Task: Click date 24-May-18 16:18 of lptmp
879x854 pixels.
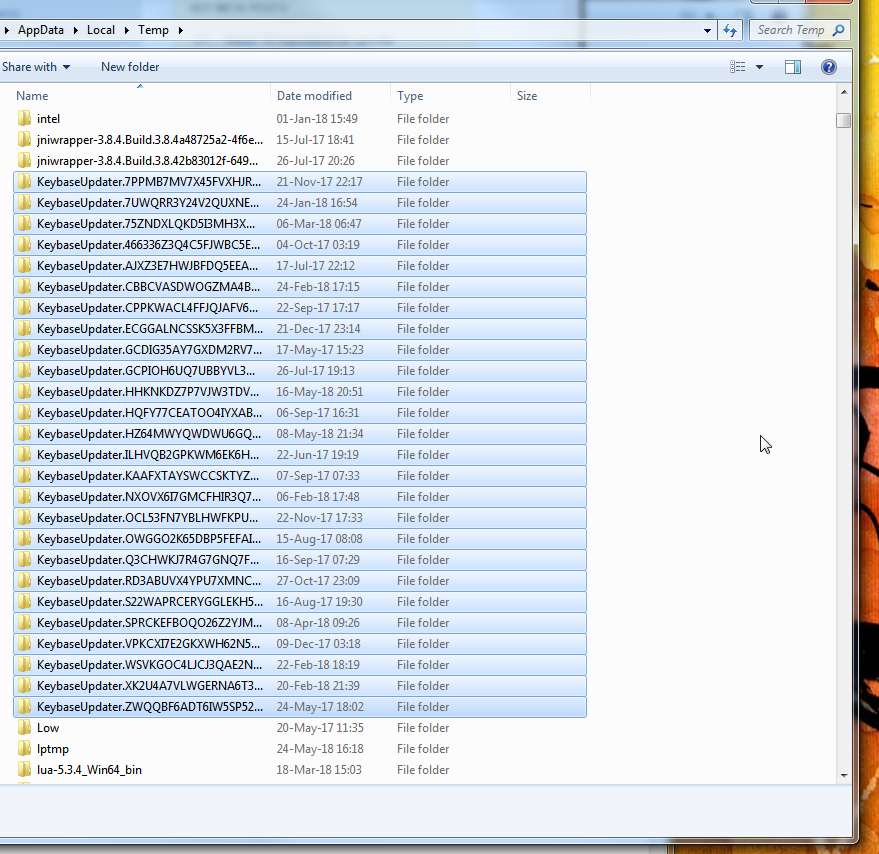Action: click(320, 749)
